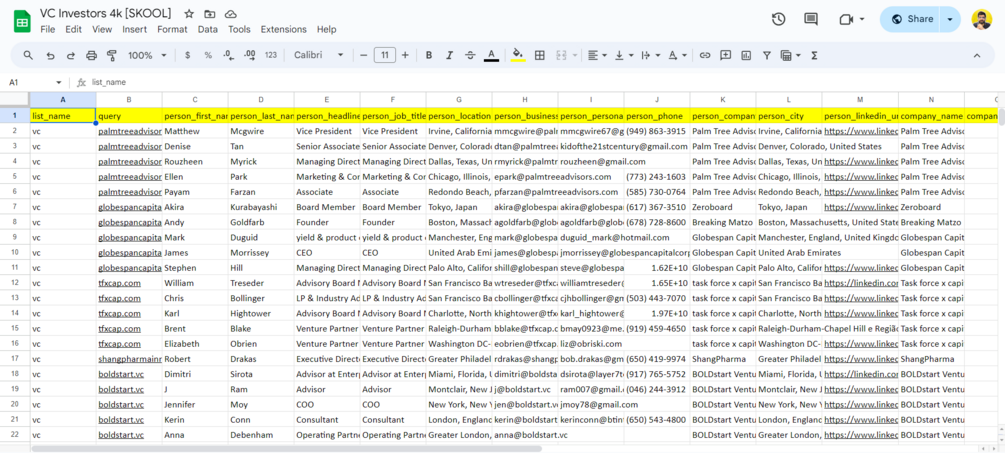
Task: Open the Share options dropdown arrow
Action: click(950, 19)
